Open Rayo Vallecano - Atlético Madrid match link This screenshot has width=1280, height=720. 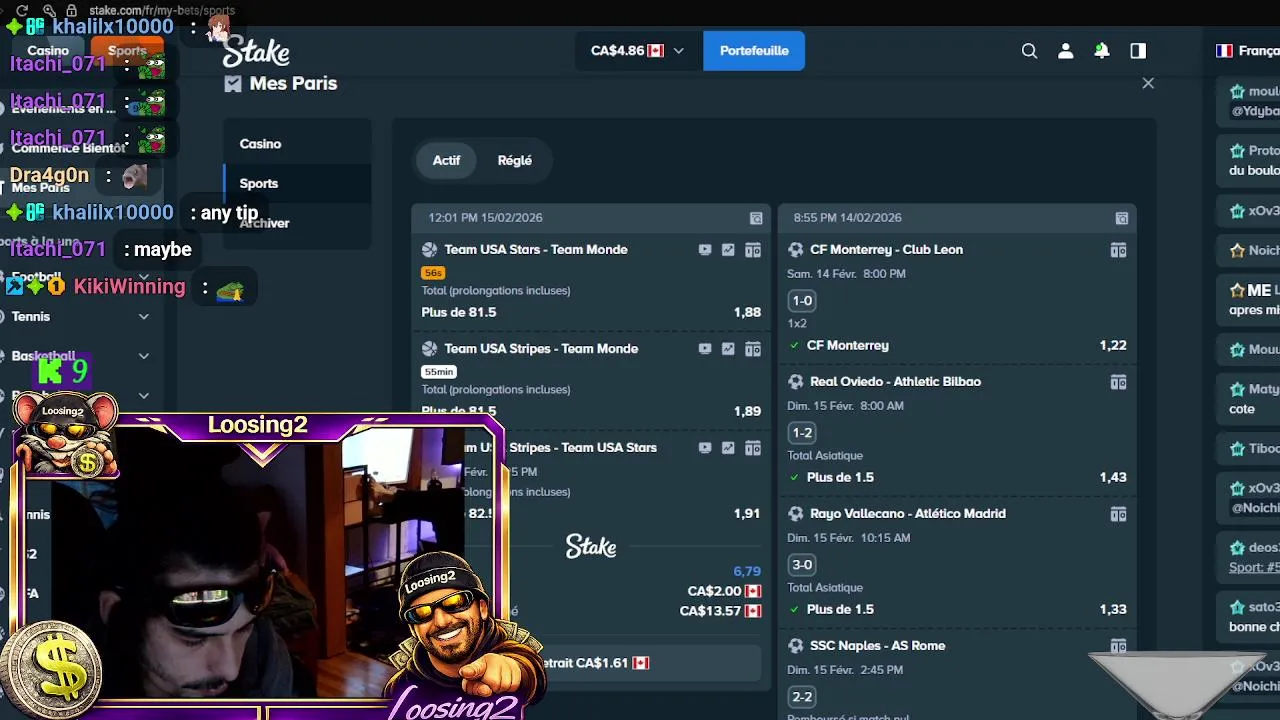click(x=908, y=514)
